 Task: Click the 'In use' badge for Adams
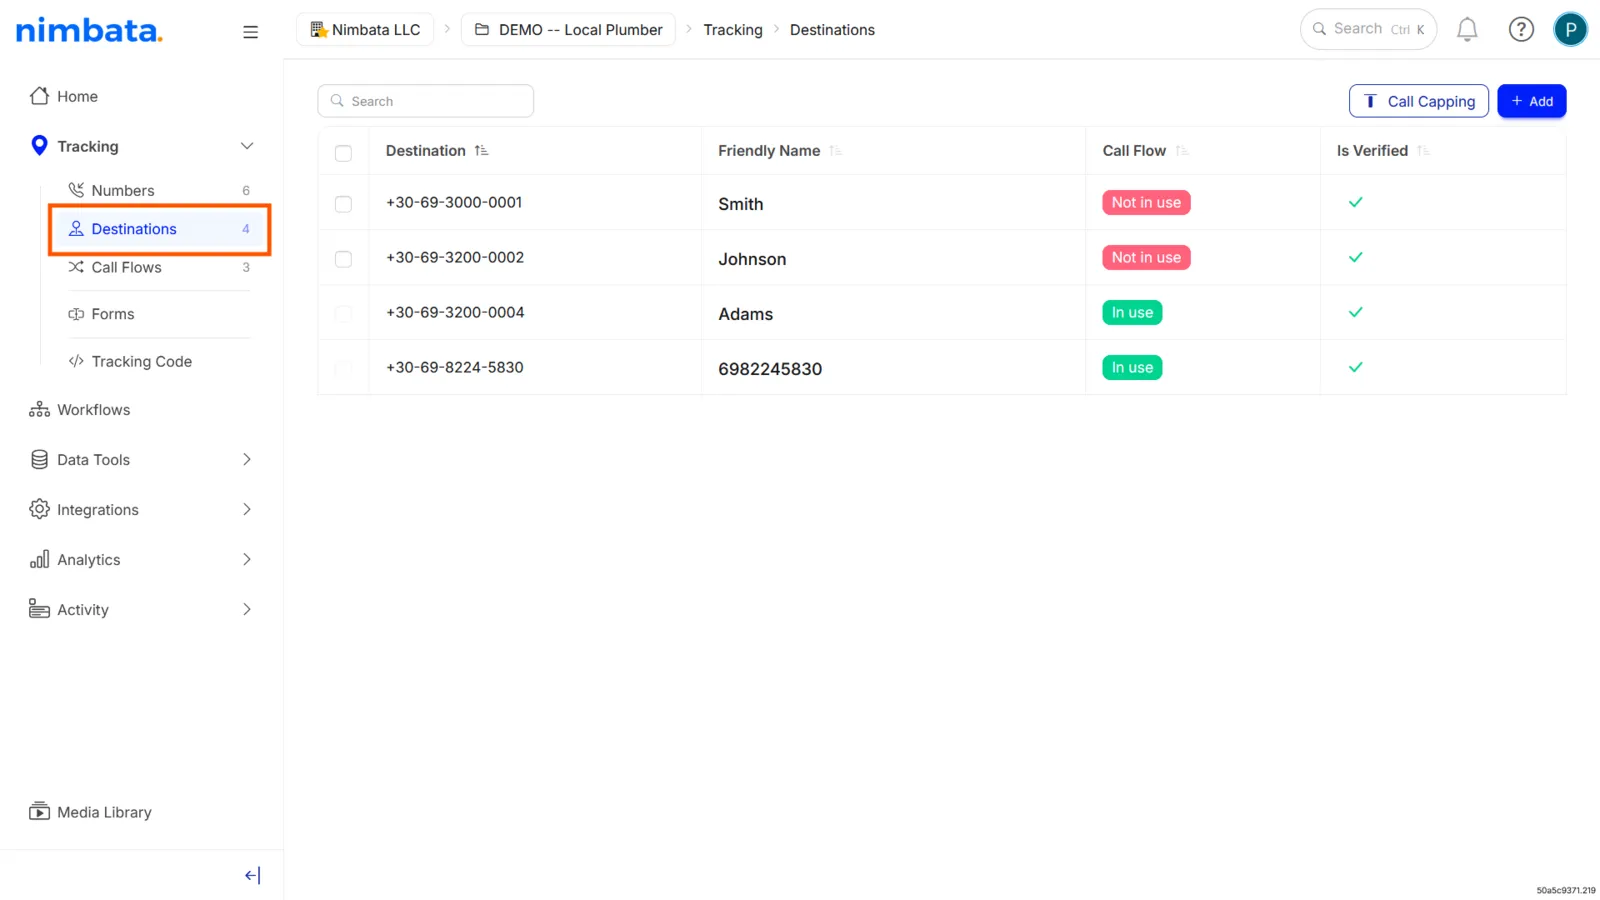(x=1132, y=312)
